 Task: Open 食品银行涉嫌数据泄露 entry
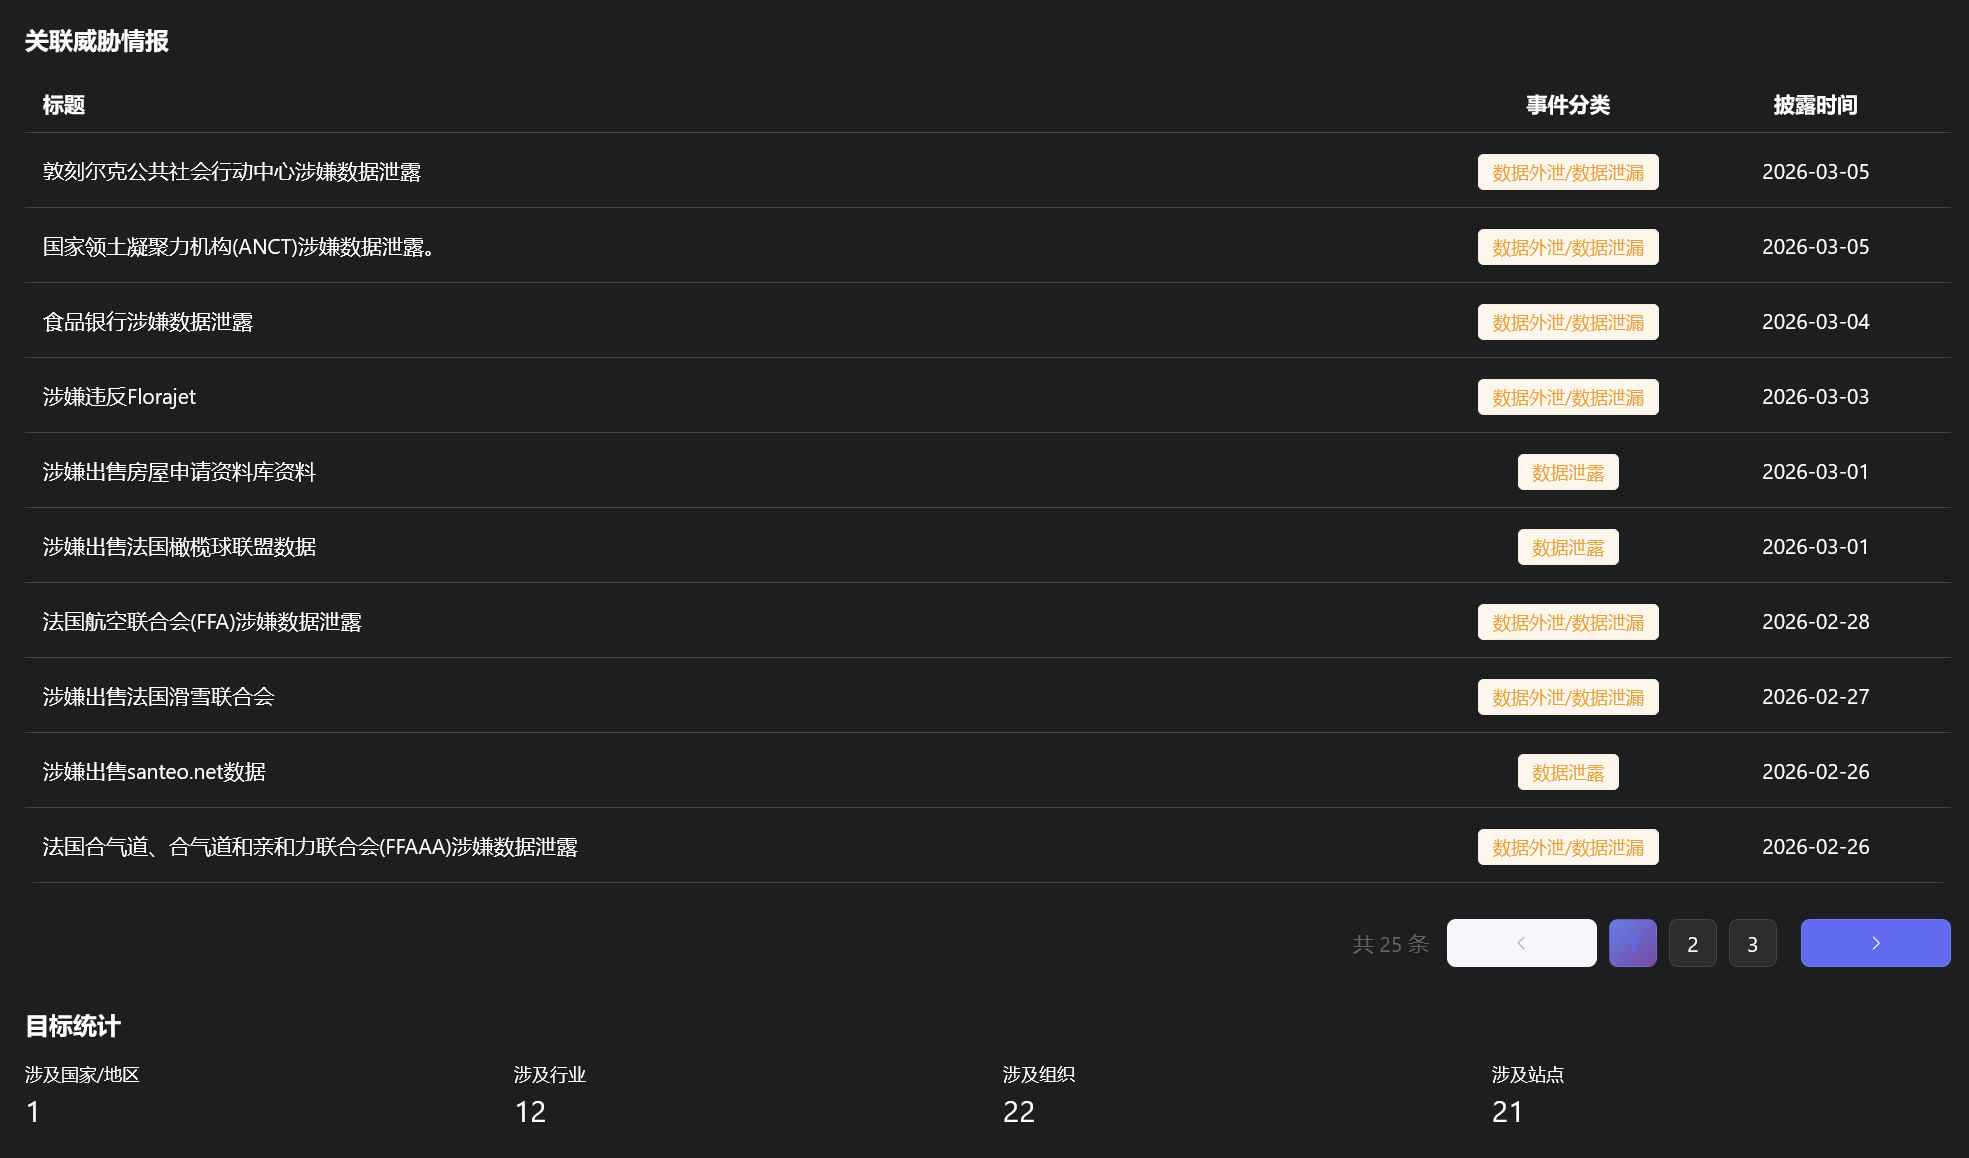coord(148,322)
